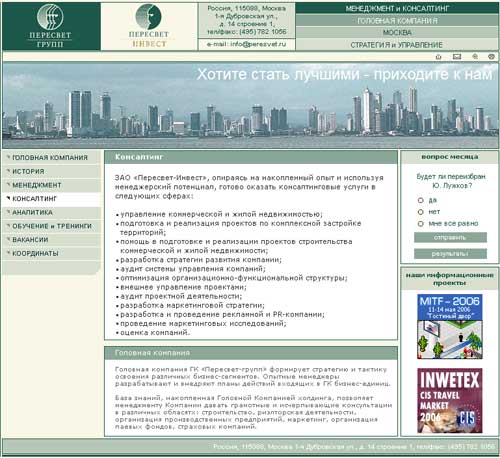Image resolution: width=500 pixels, height=458 pixels.
Task: Go to 'Головная компания' in left sidebar
Action: (51, 157)
